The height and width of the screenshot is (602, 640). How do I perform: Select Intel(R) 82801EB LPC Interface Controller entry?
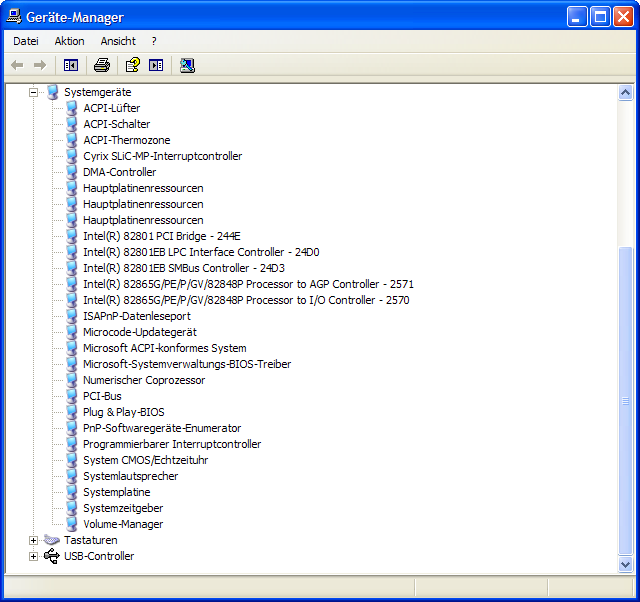point(201,252)
